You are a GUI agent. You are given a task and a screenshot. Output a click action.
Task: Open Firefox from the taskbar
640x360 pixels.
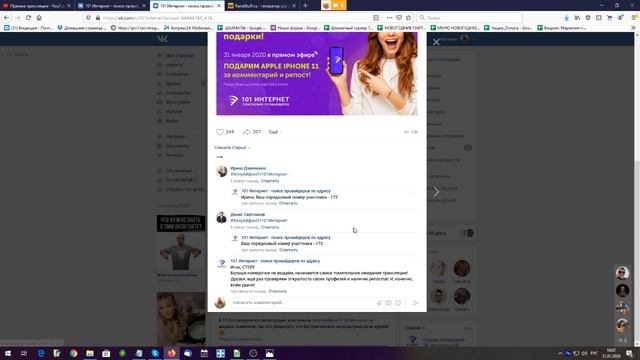tap(171, 353)
